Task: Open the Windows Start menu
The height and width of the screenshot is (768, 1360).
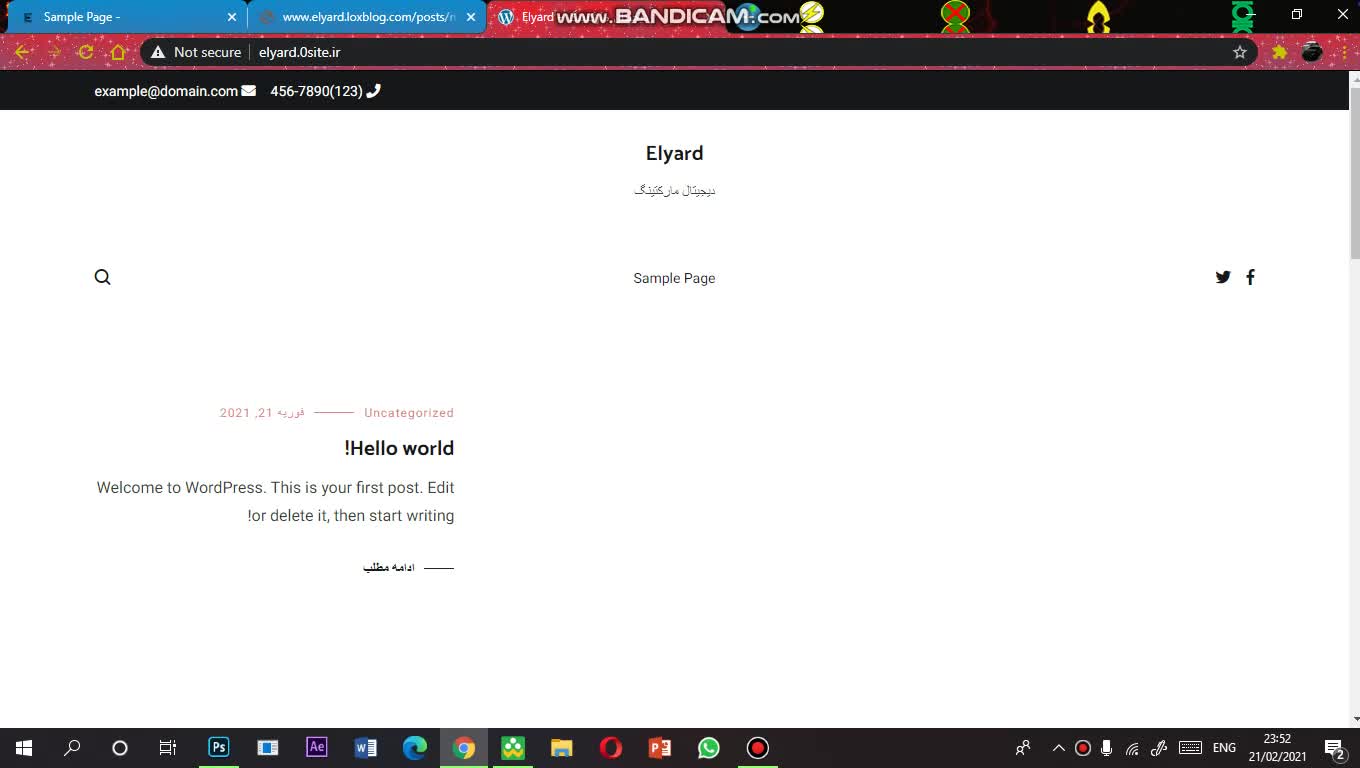Action: point(24,748)
